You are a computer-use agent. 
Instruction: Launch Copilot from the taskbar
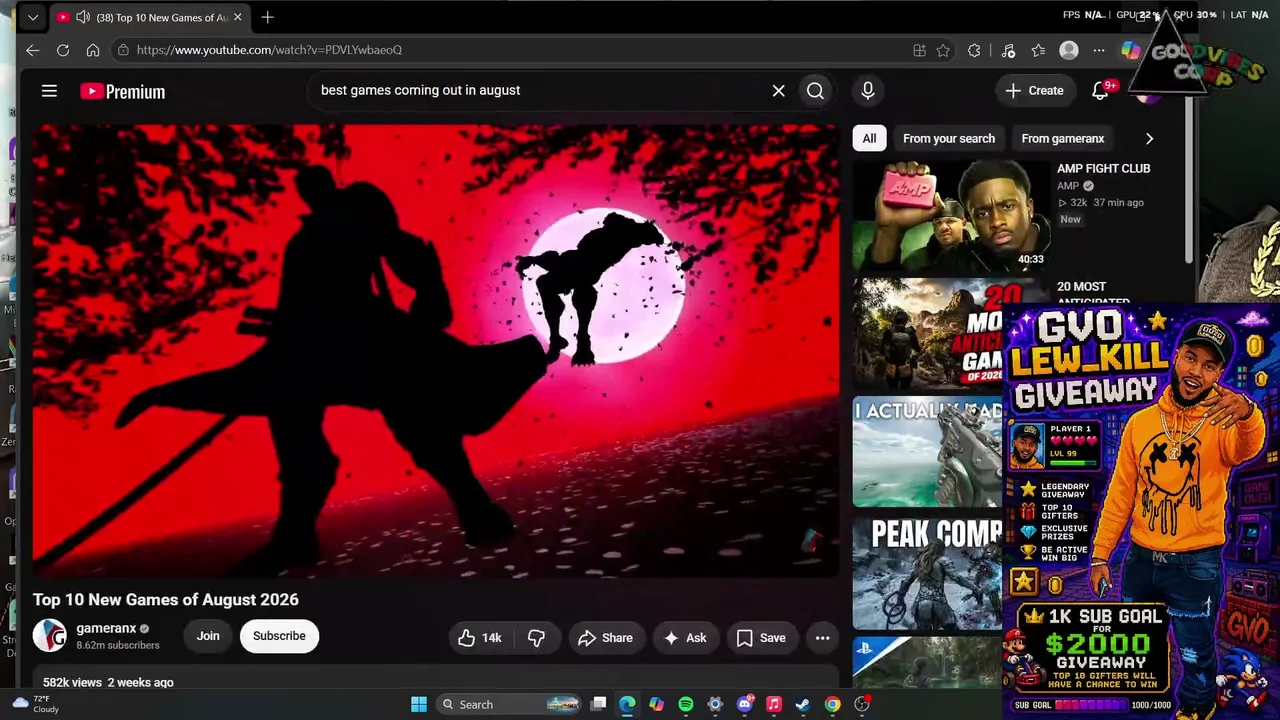(x=656, y=704)
